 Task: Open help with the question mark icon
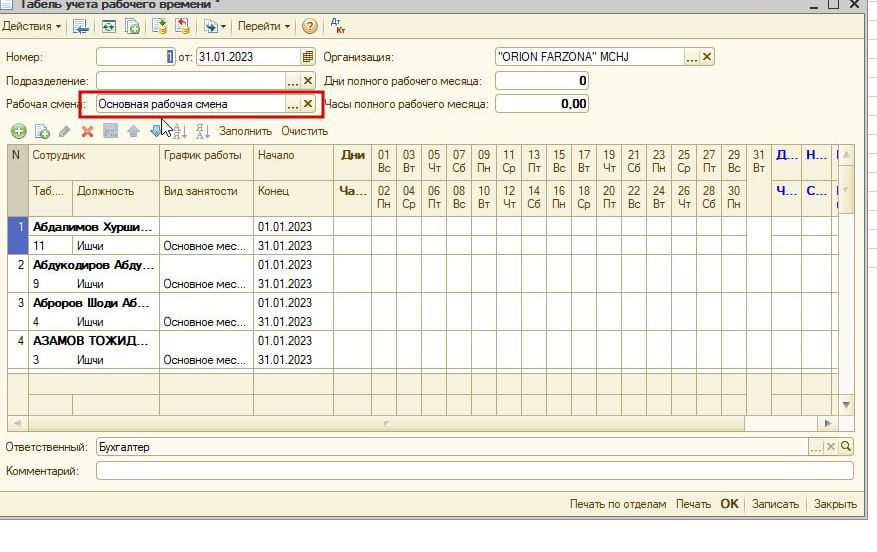309,26
